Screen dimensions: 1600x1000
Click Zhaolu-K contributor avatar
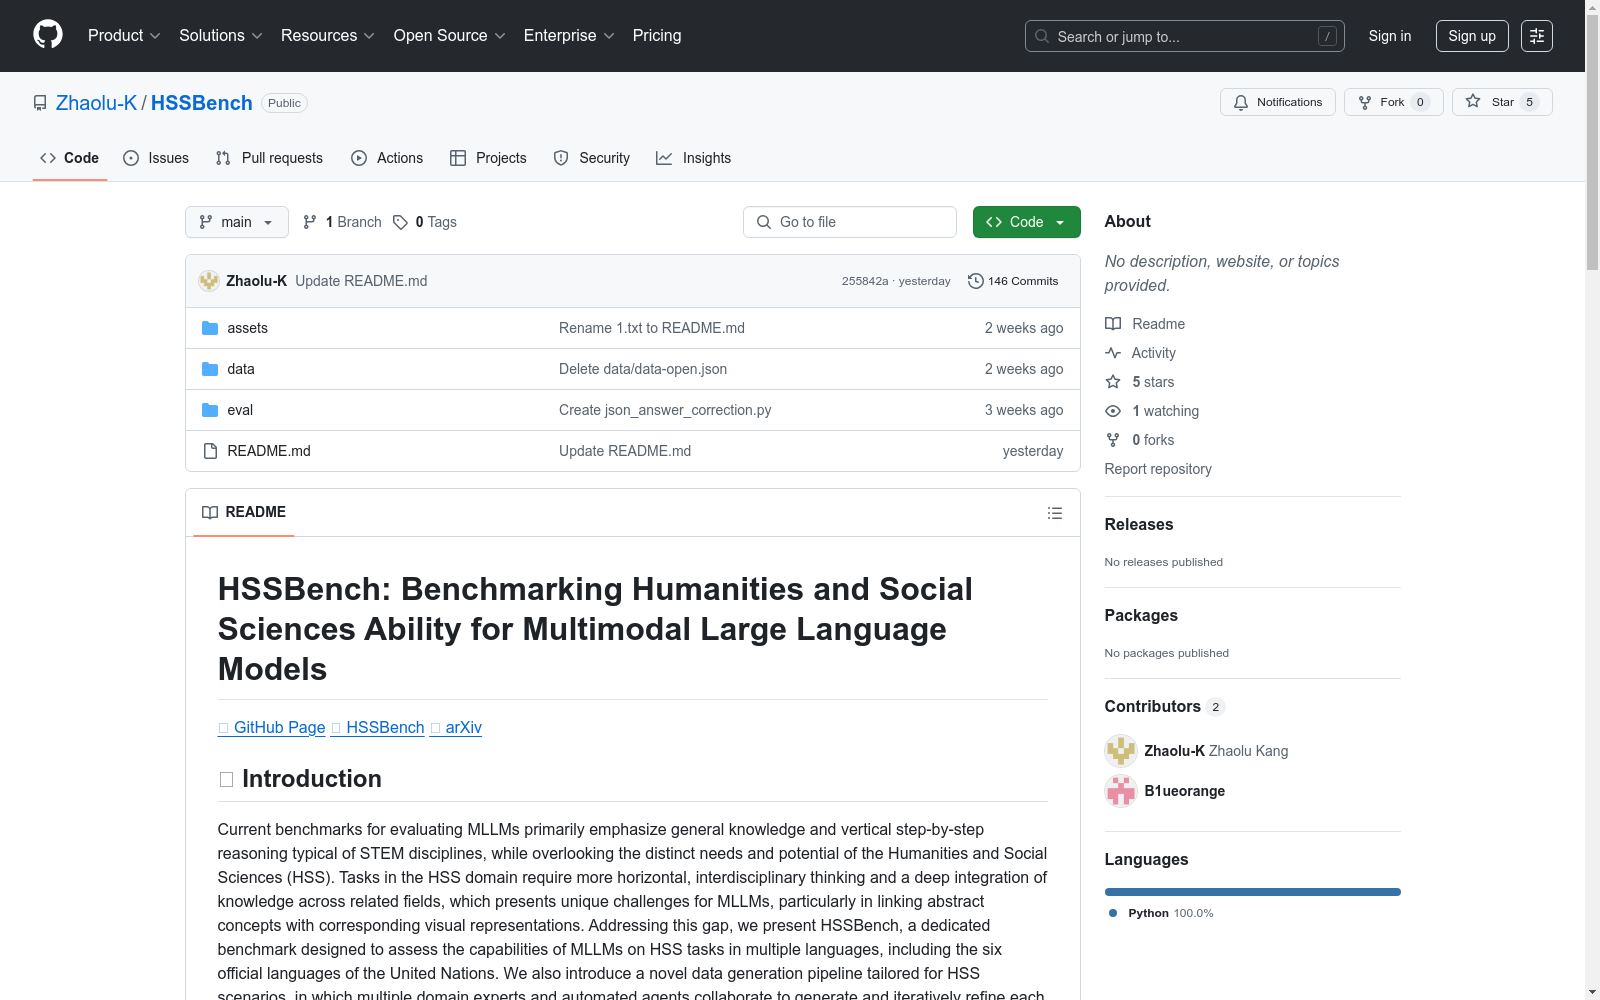[x=1121, y=751]
